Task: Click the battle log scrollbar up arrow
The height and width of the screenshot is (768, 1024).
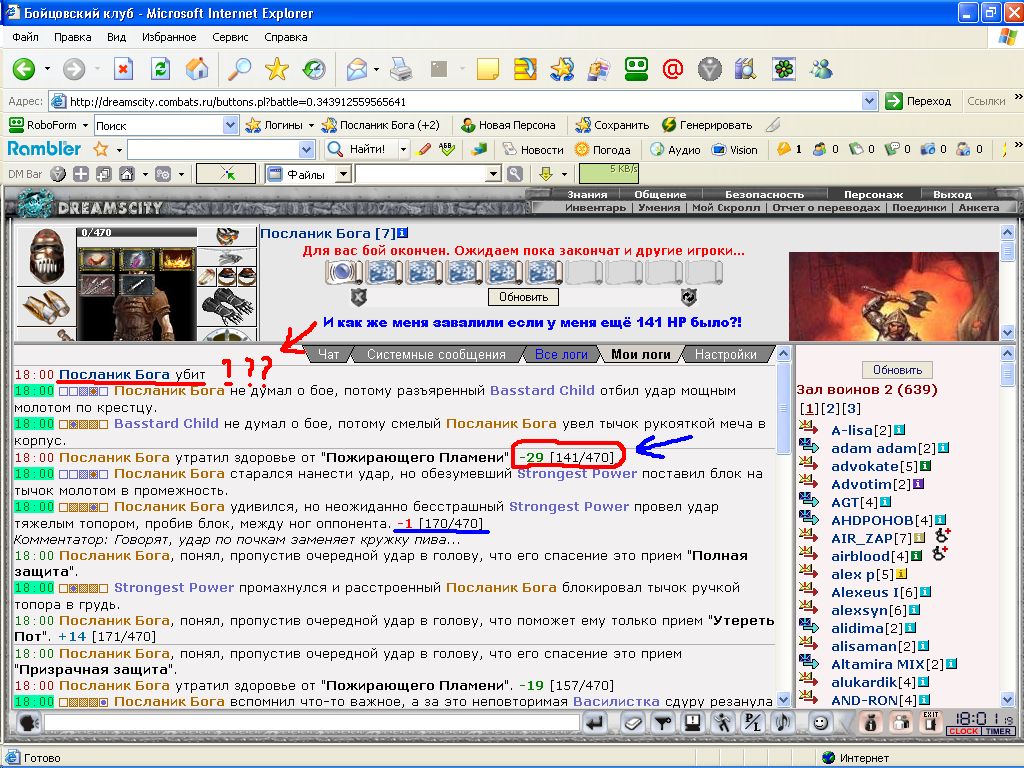Action: [x=783, y=354]
